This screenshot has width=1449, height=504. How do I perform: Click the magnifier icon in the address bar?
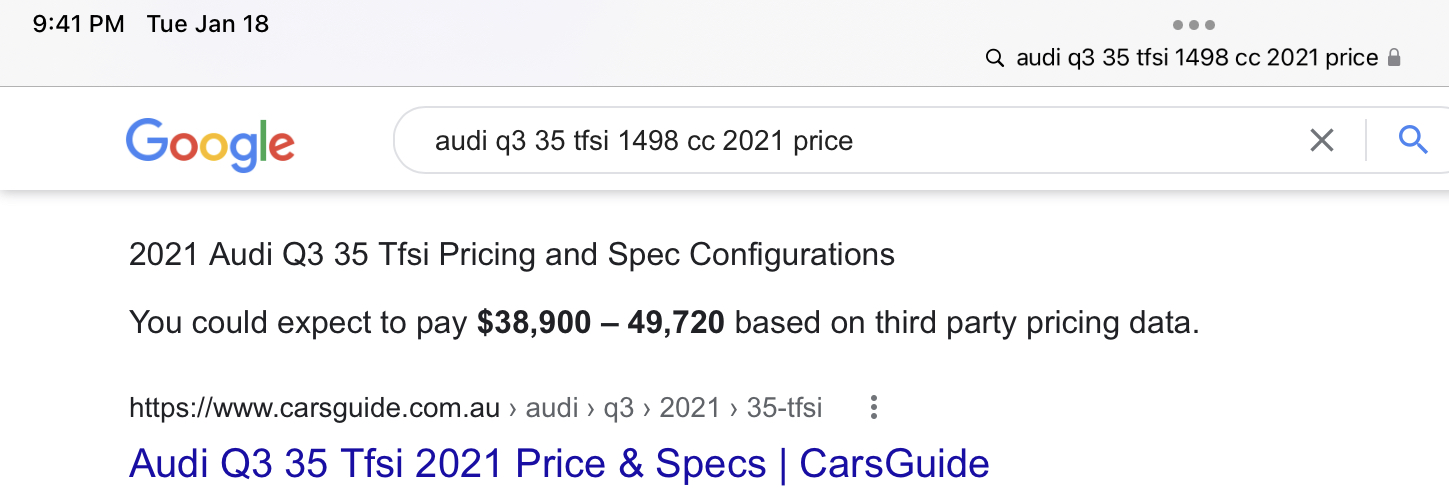click(x=994, y=58)
